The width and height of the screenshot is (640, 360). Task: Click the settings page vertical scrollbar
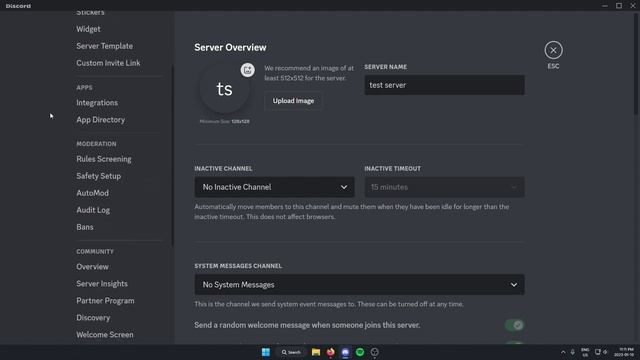636,63
